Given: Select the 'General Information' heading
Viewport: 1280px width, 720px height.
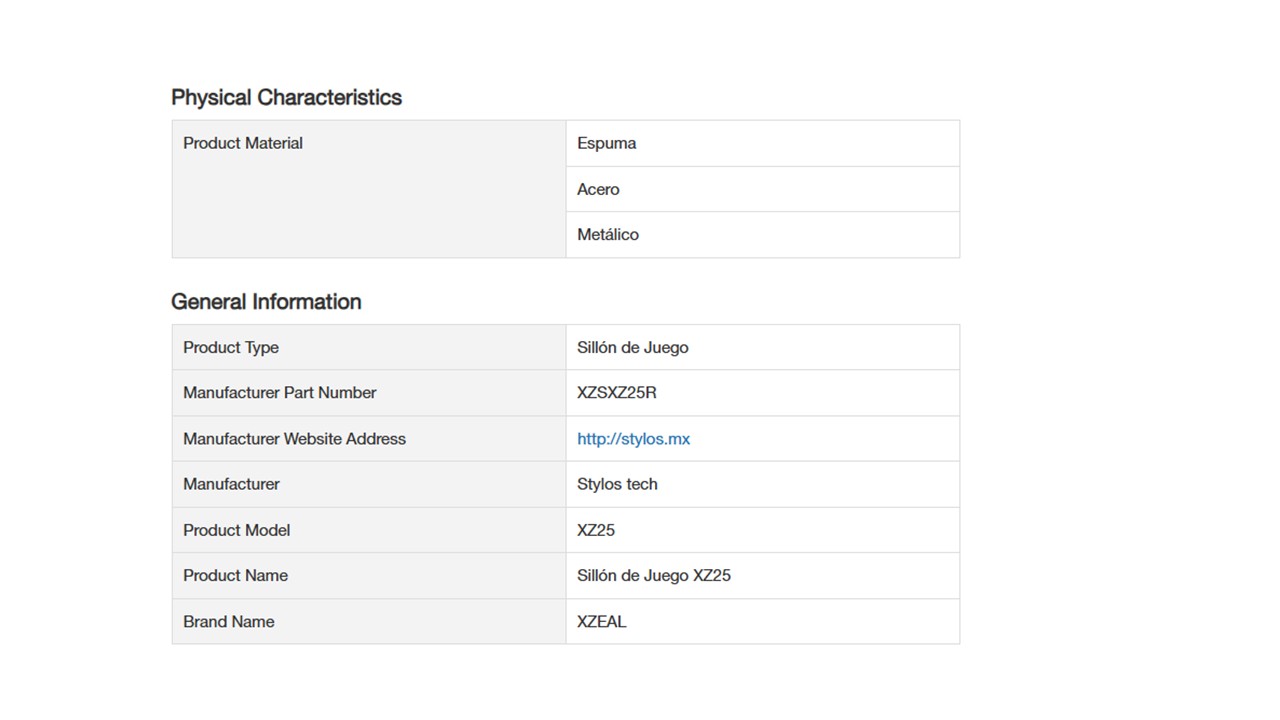Looking at the screenshot, I should pyautogui.click(x=266, y=301).
